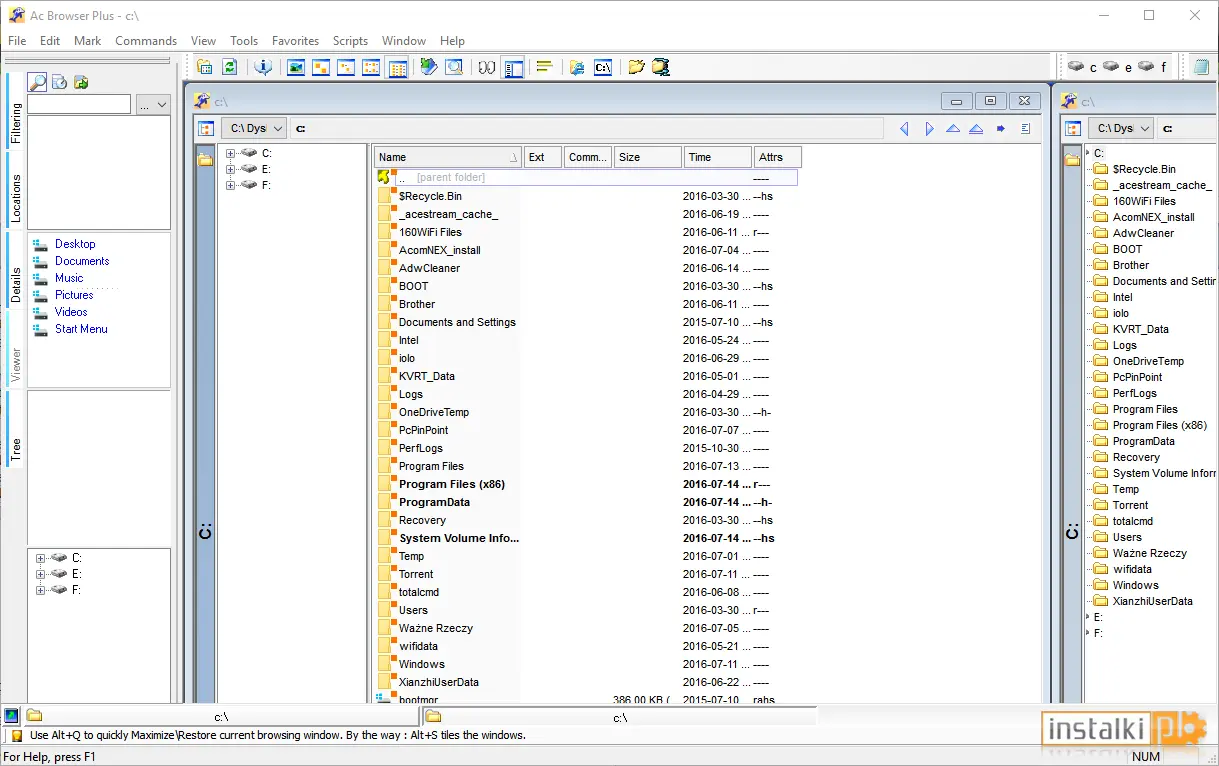Open the Mark menu

click(x=88, y=41)
